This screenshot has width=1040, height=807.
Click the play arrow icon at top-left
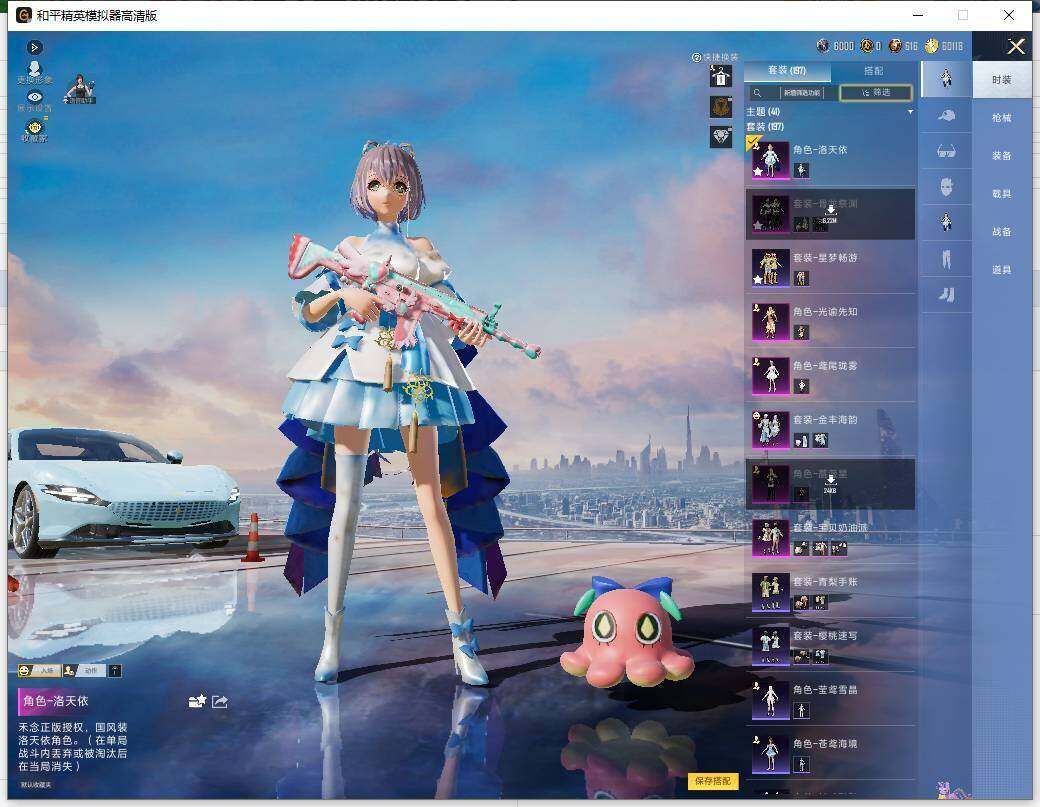(34, 47)
